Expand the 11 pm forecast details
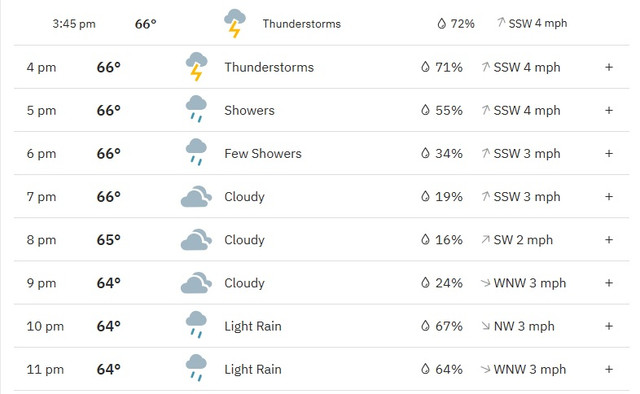This screenshot has width=640, height=394. (x=609, y=369)
